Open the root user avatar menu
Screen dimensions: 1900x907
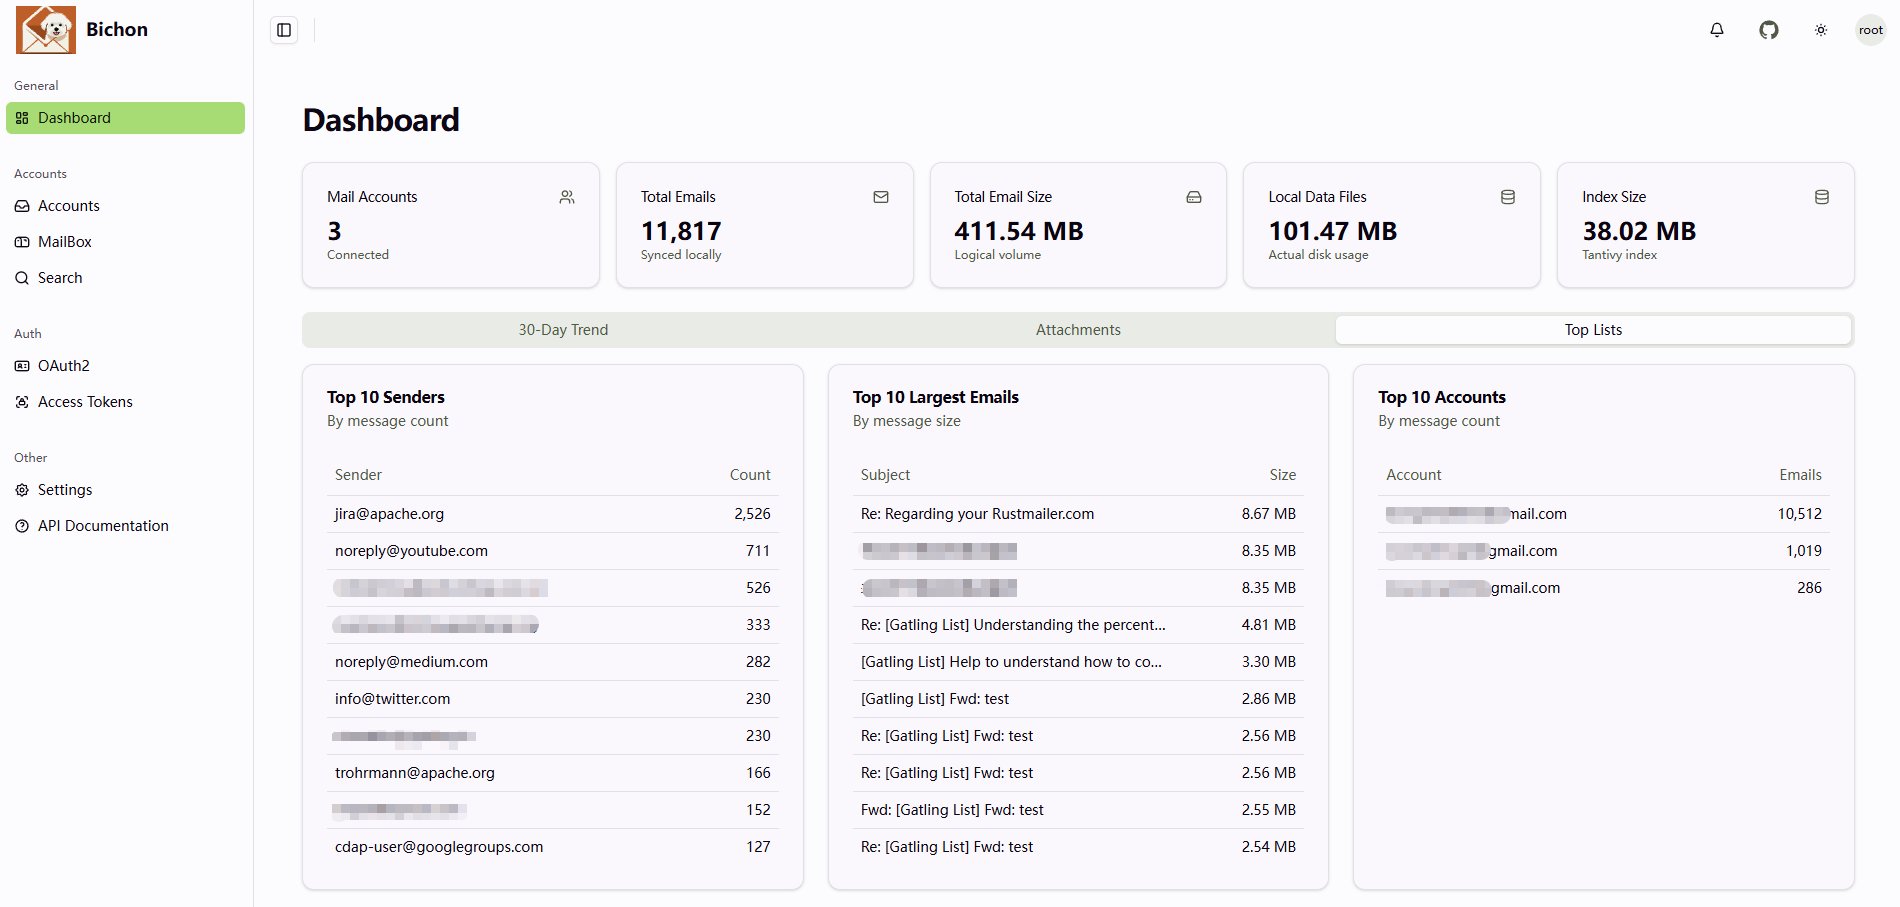point(1870,30)
